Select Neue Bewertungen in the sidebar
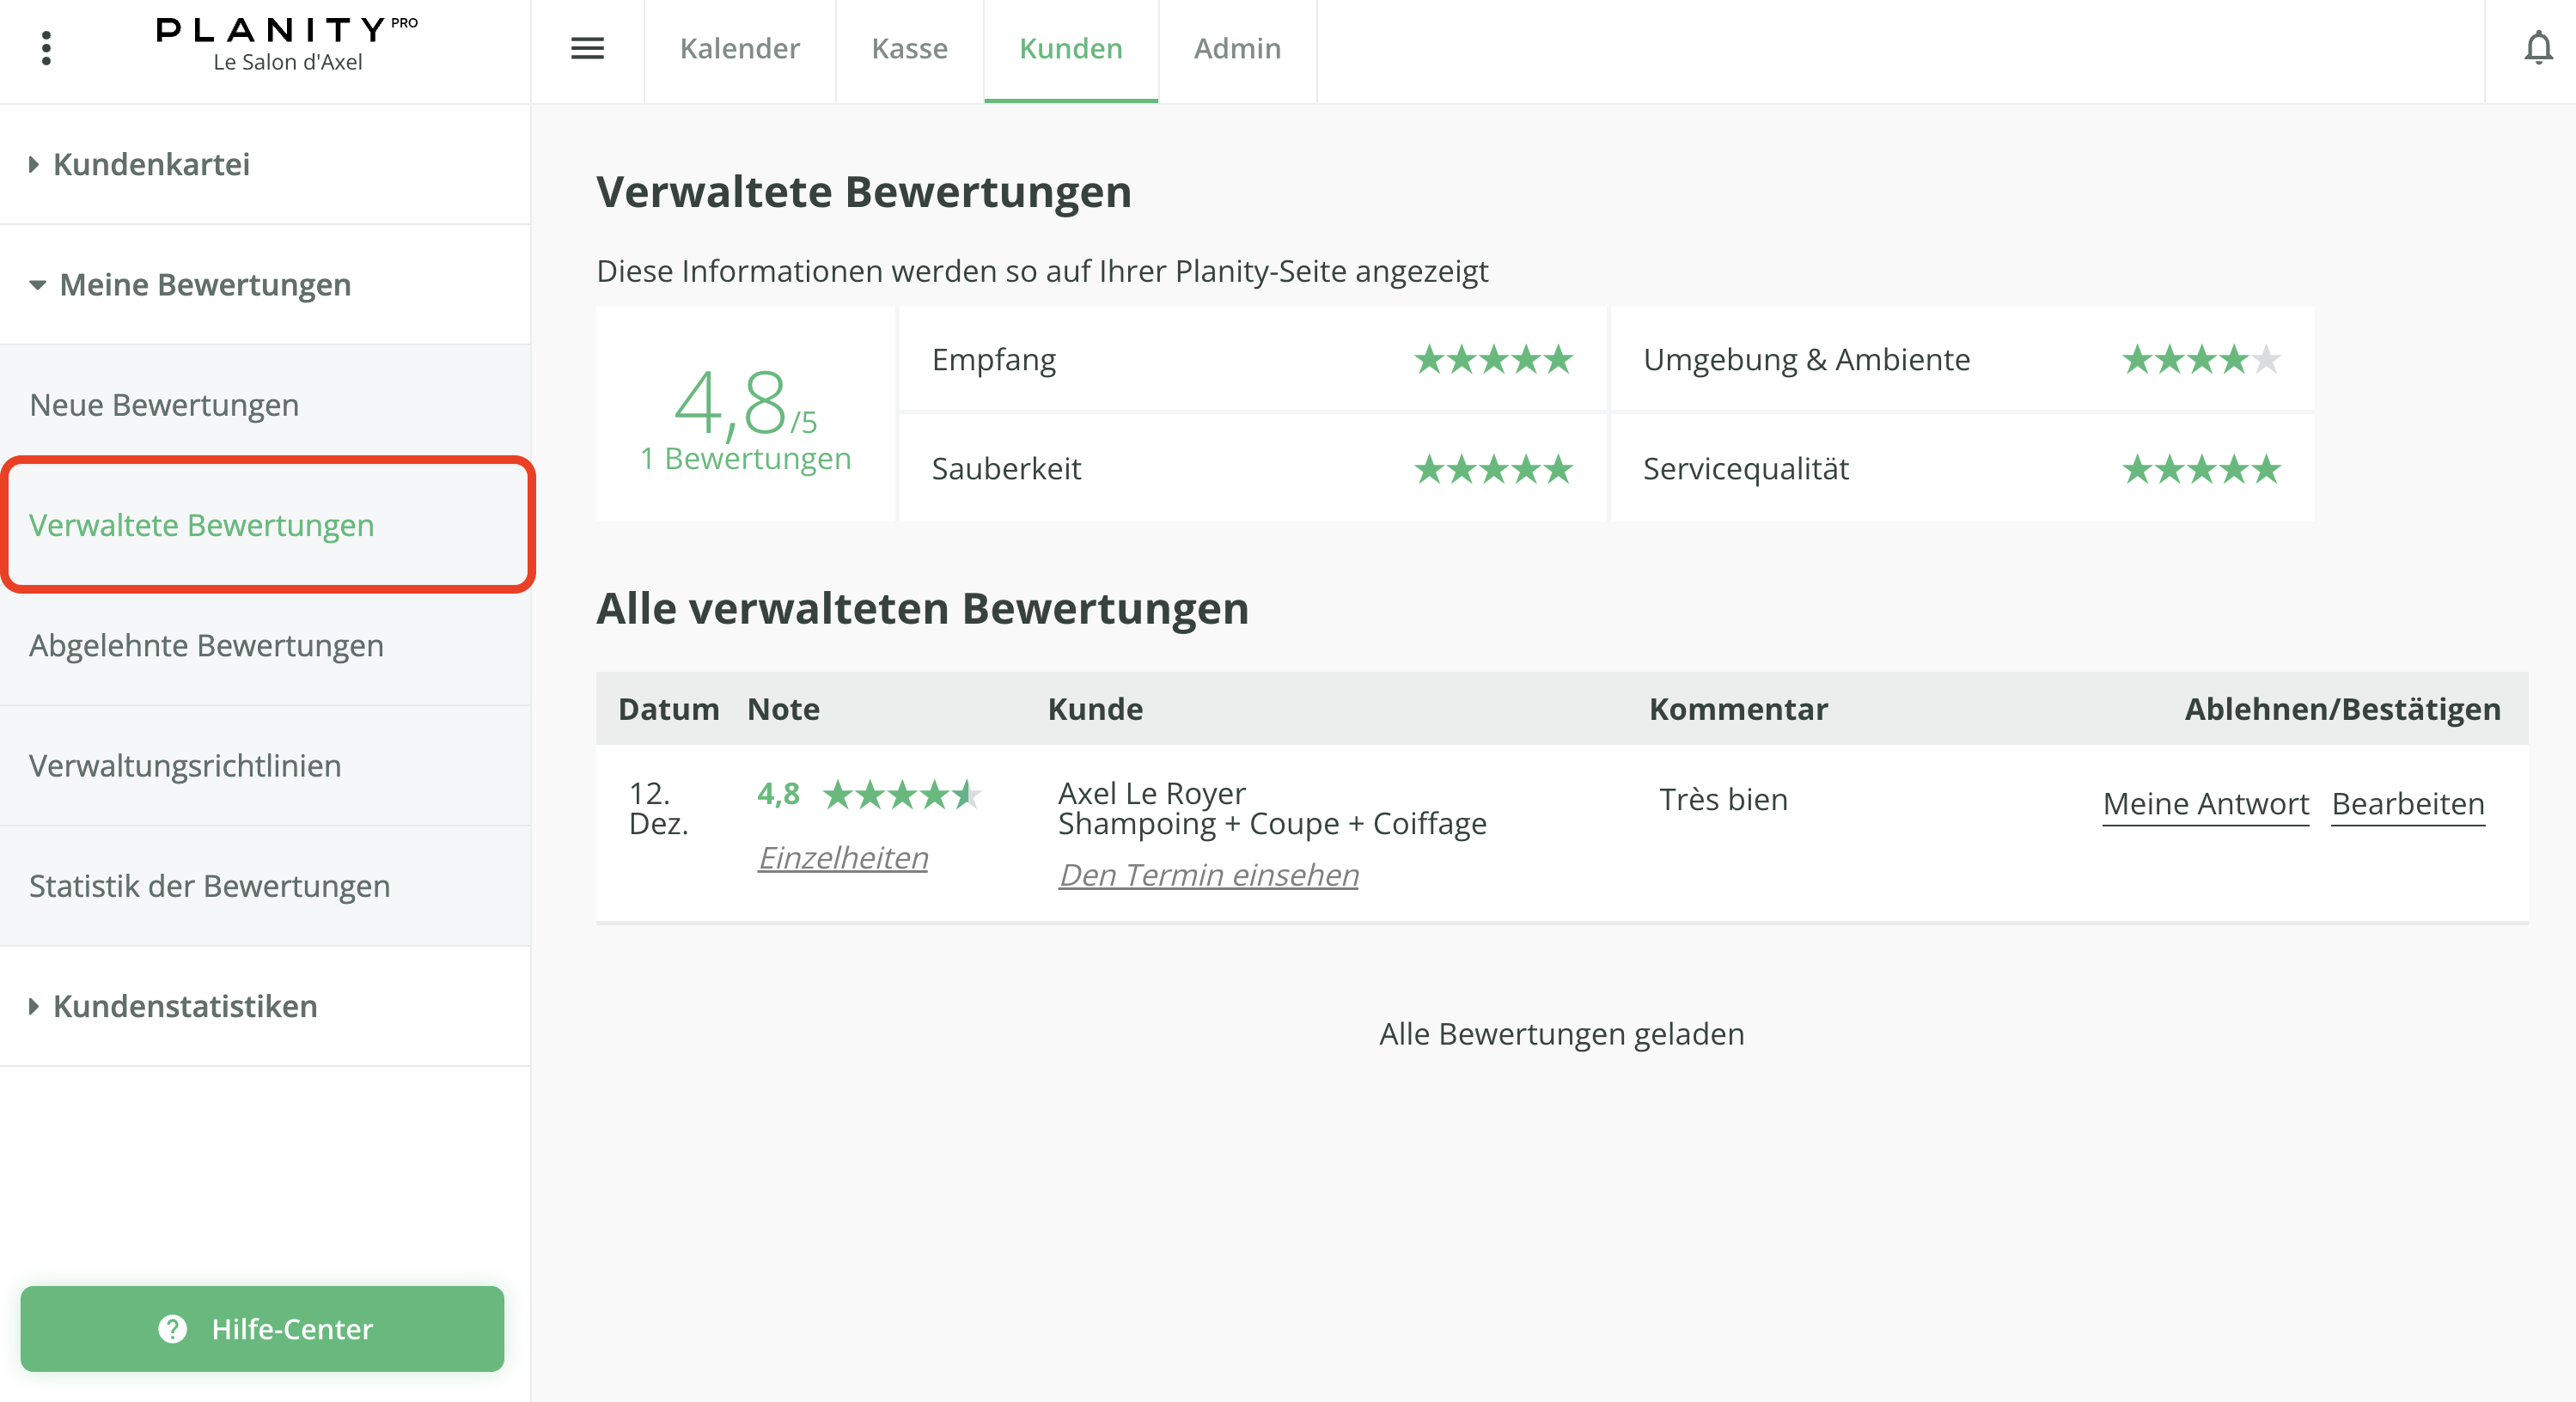Viewport: 2576px width, 1402px height. pos(164,405)
